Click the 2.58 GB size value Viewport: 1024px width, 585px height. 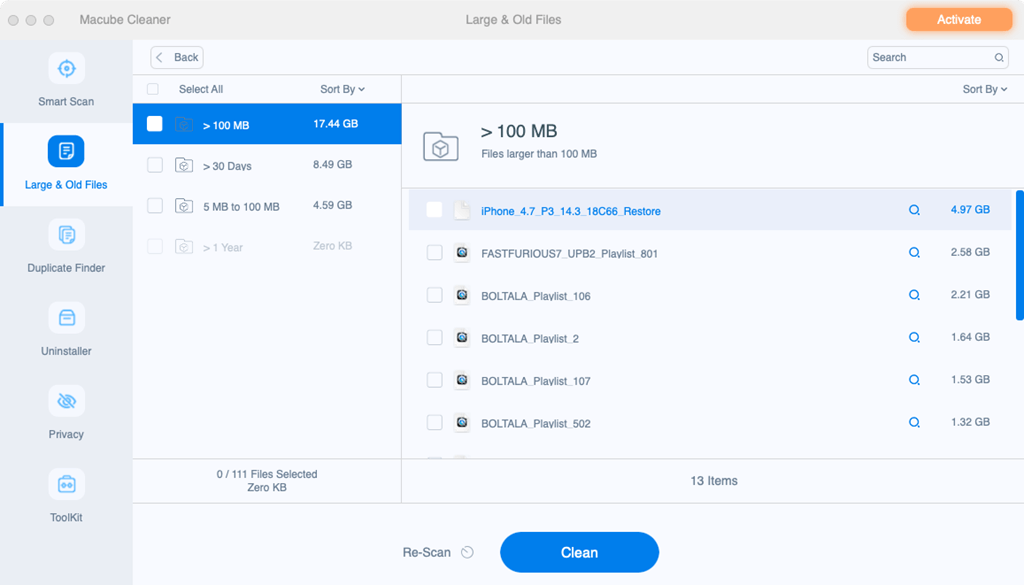[x=970, y=252]
